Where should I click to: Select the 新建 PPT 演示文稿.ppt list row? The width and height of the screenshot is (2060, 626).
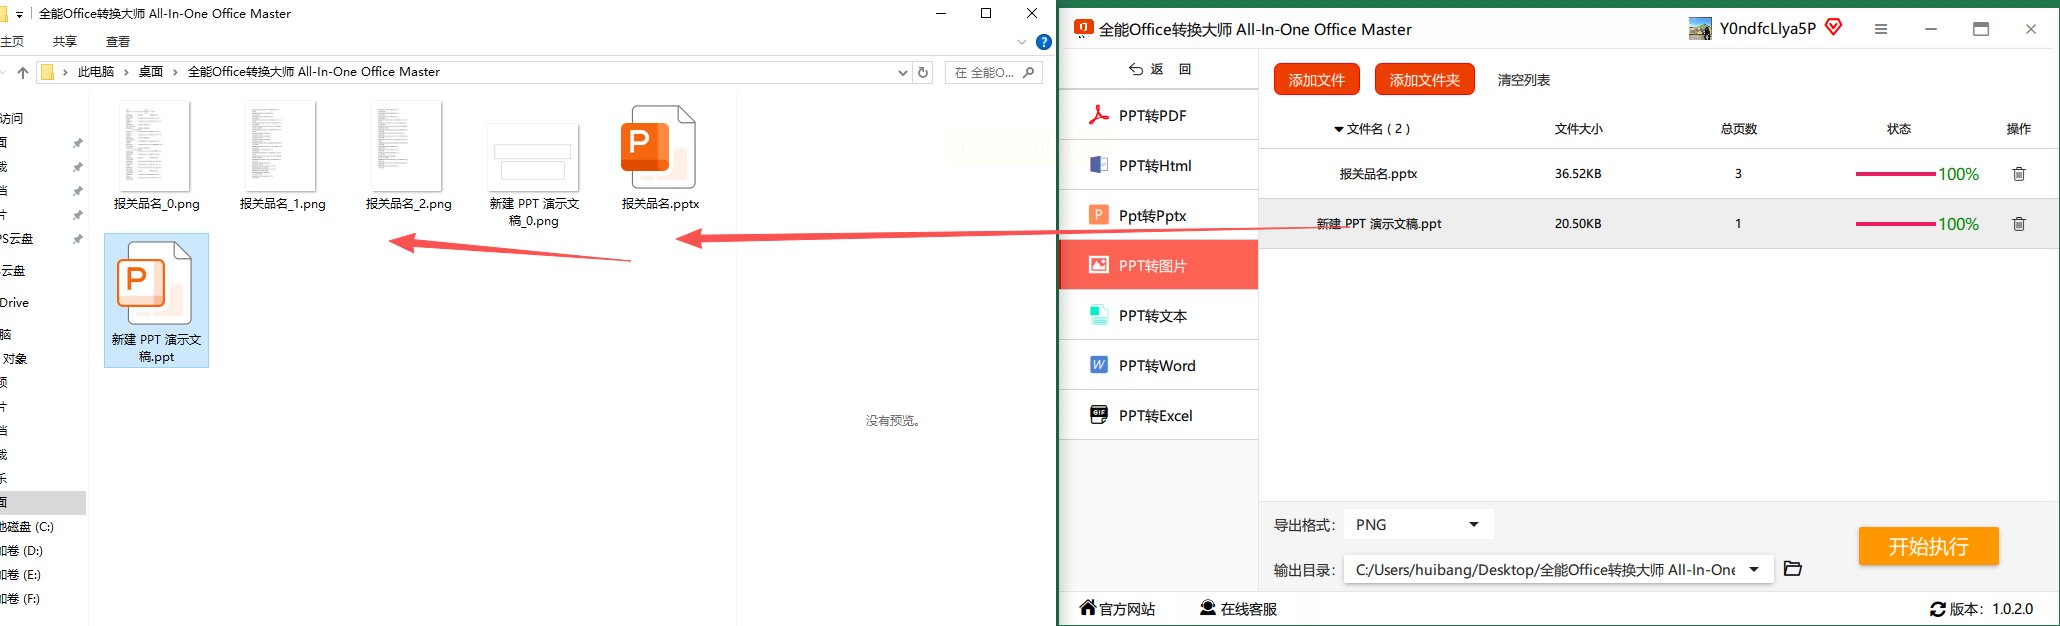pos(1658,224)
